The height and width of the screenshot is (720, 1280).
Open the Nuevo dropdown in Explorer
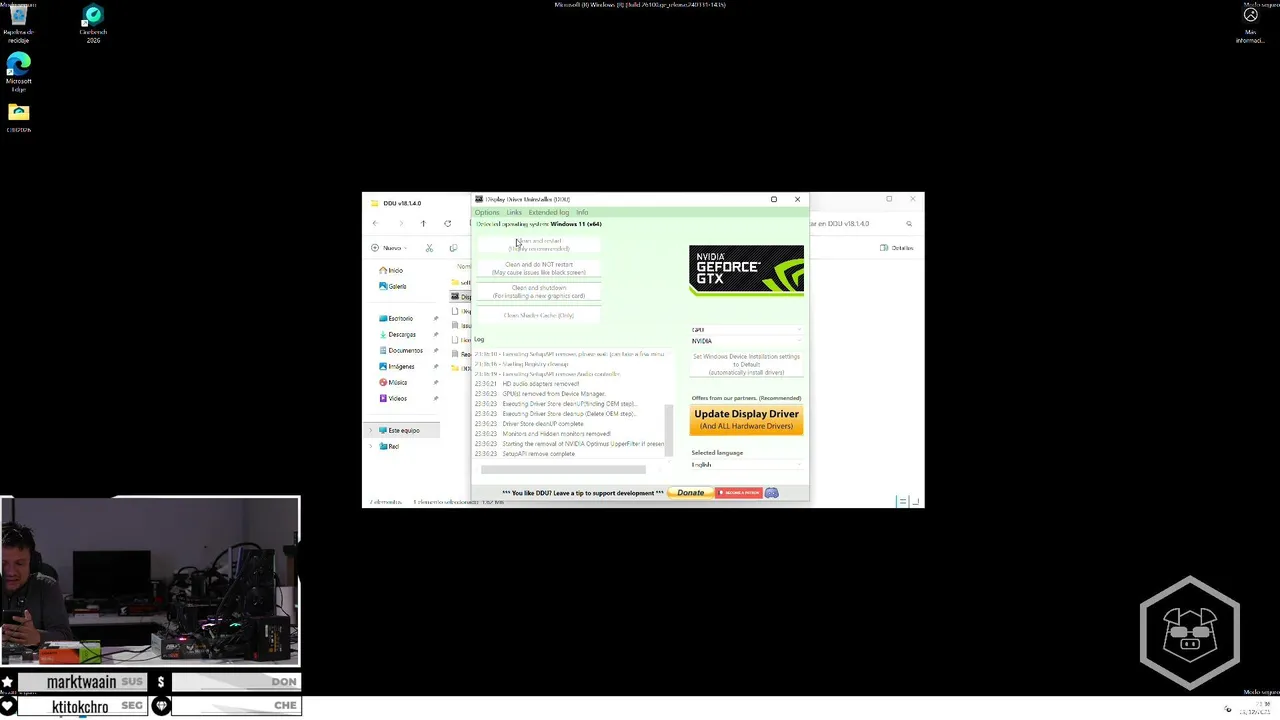tap(388, 248)
